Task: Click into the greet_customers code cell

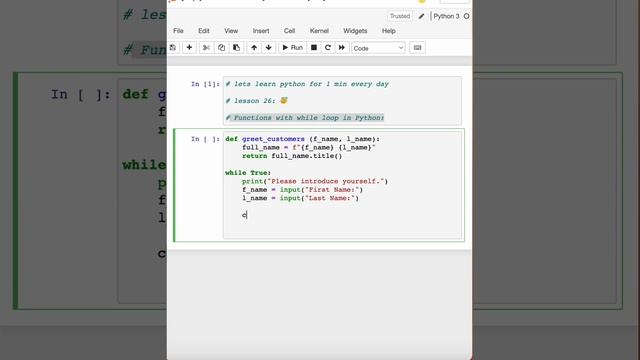Action: tap(342, 184)
